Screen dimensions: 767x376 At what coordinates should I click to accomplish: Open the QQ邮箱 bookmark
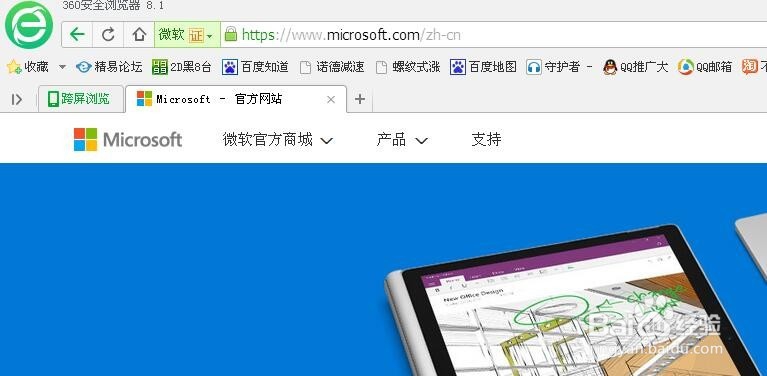click(x=705, y=67)
